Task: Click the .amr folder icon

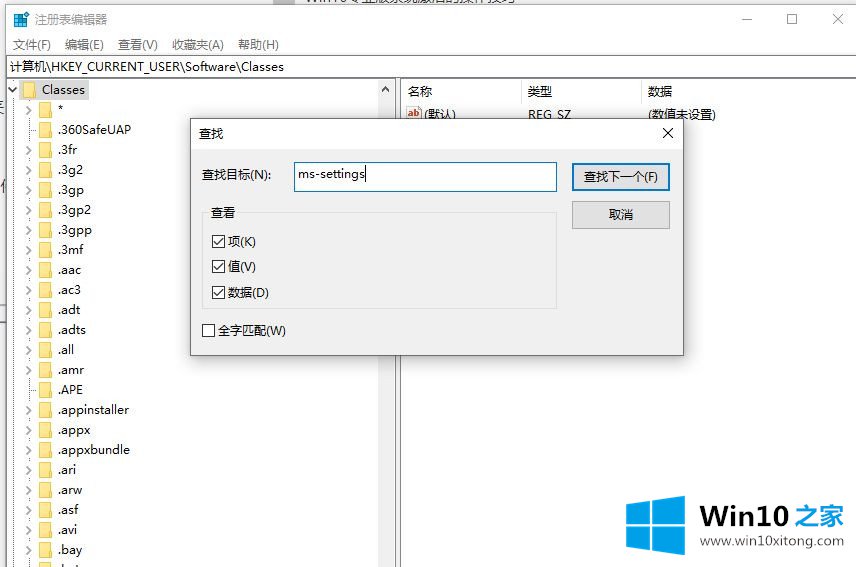Action: 45,370
